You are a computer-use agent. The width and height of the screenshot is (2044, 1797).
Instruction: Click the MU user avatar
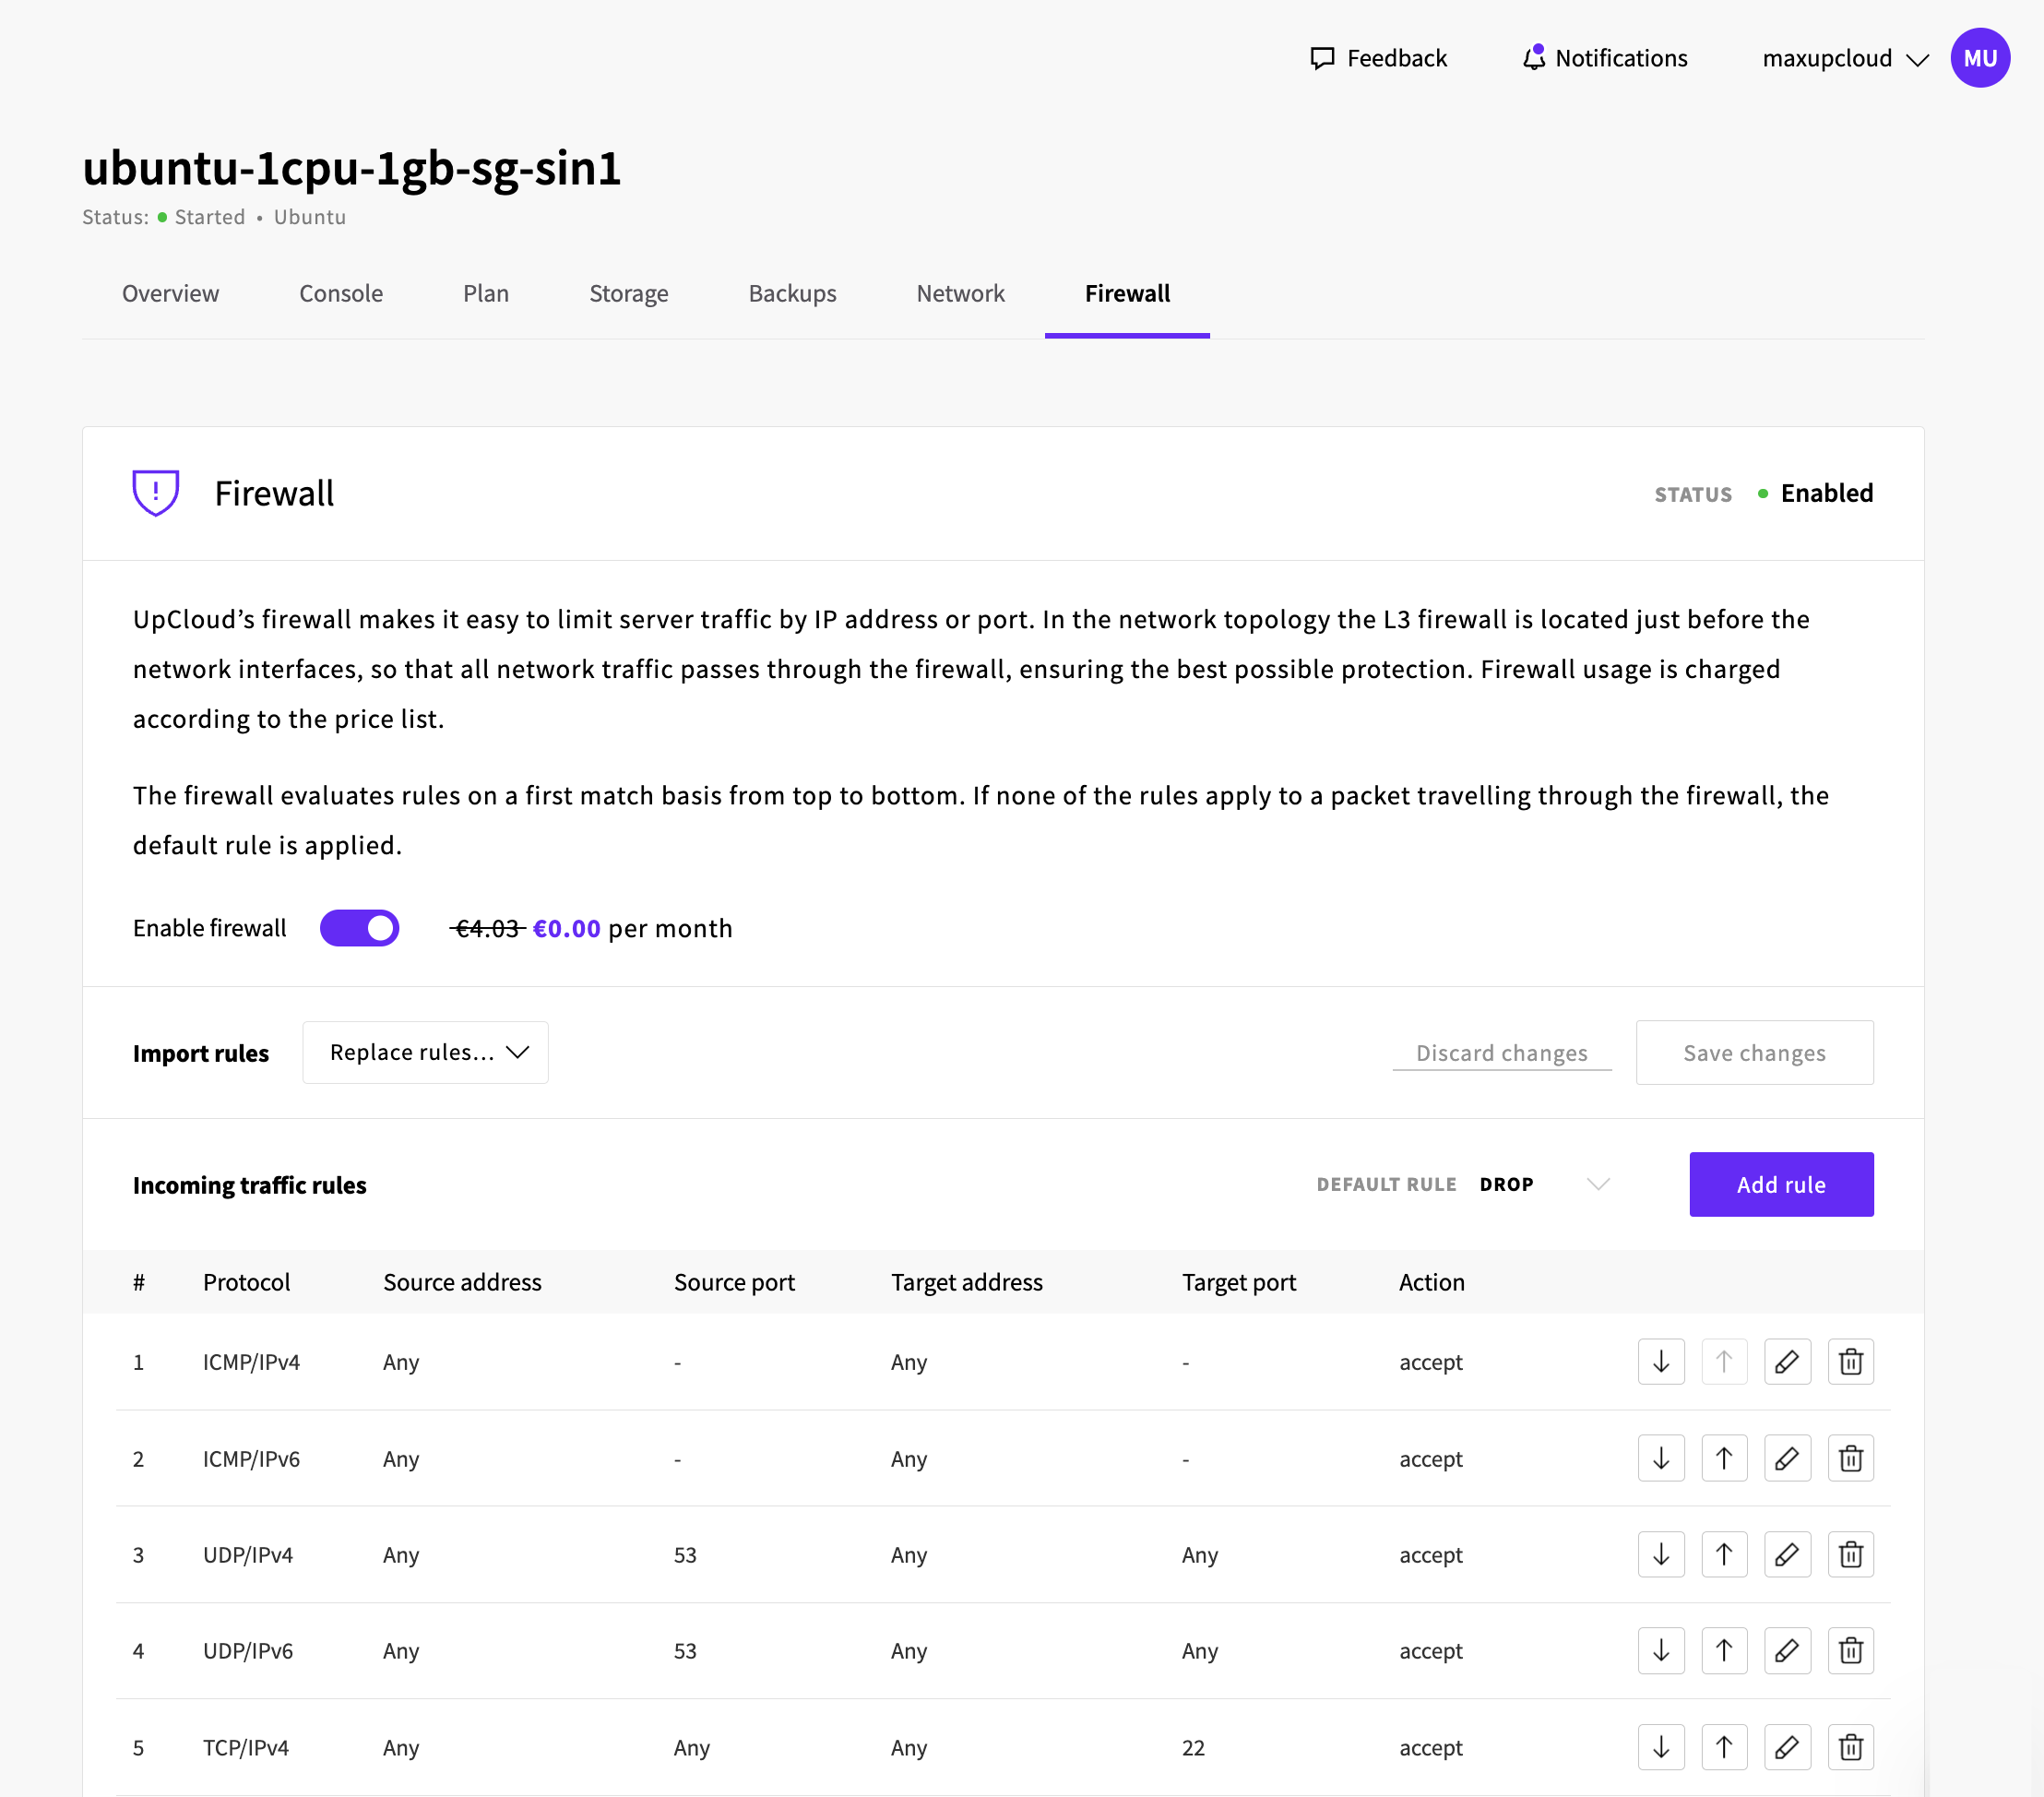pos(1979,58)
